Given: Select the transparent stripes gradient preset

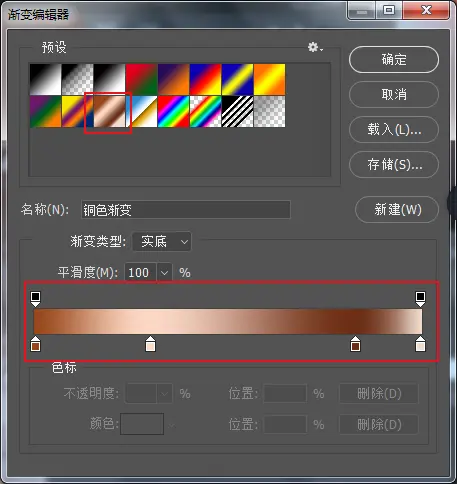Looking at the screenshot, I should pos(237,111).
